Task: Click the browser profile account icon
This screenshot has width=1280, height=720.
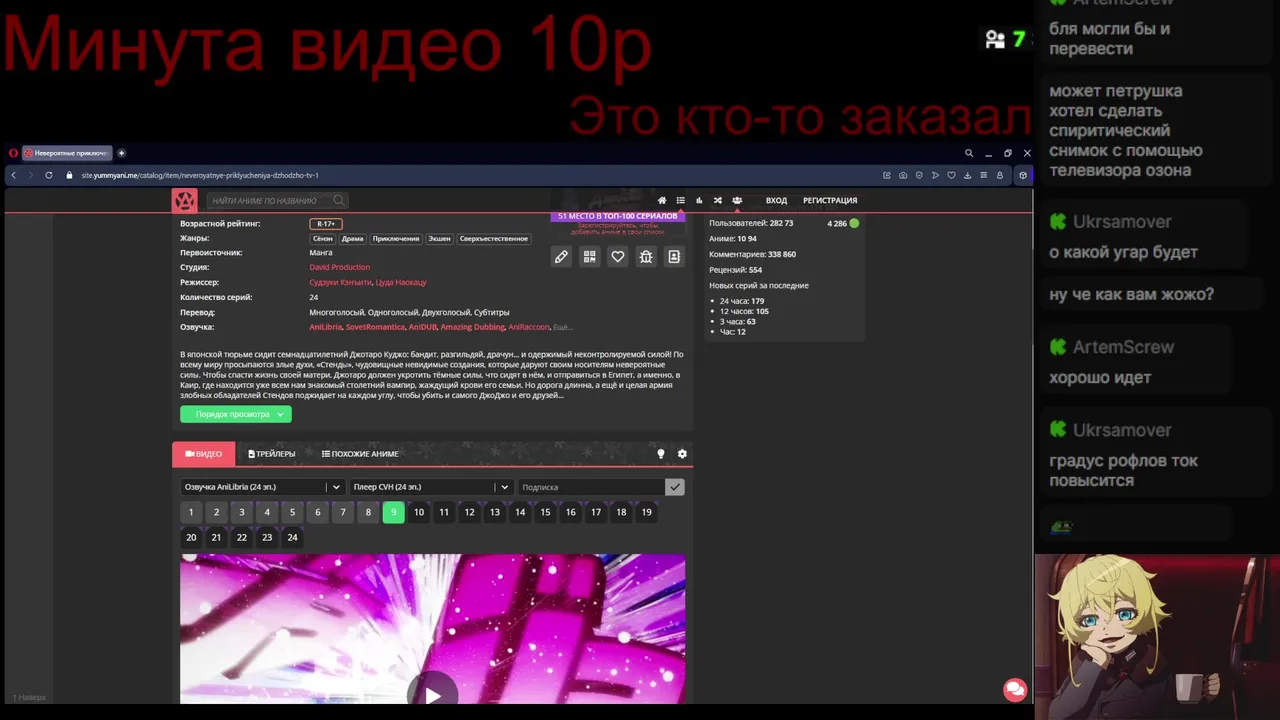Action: (x=999, y=175)
